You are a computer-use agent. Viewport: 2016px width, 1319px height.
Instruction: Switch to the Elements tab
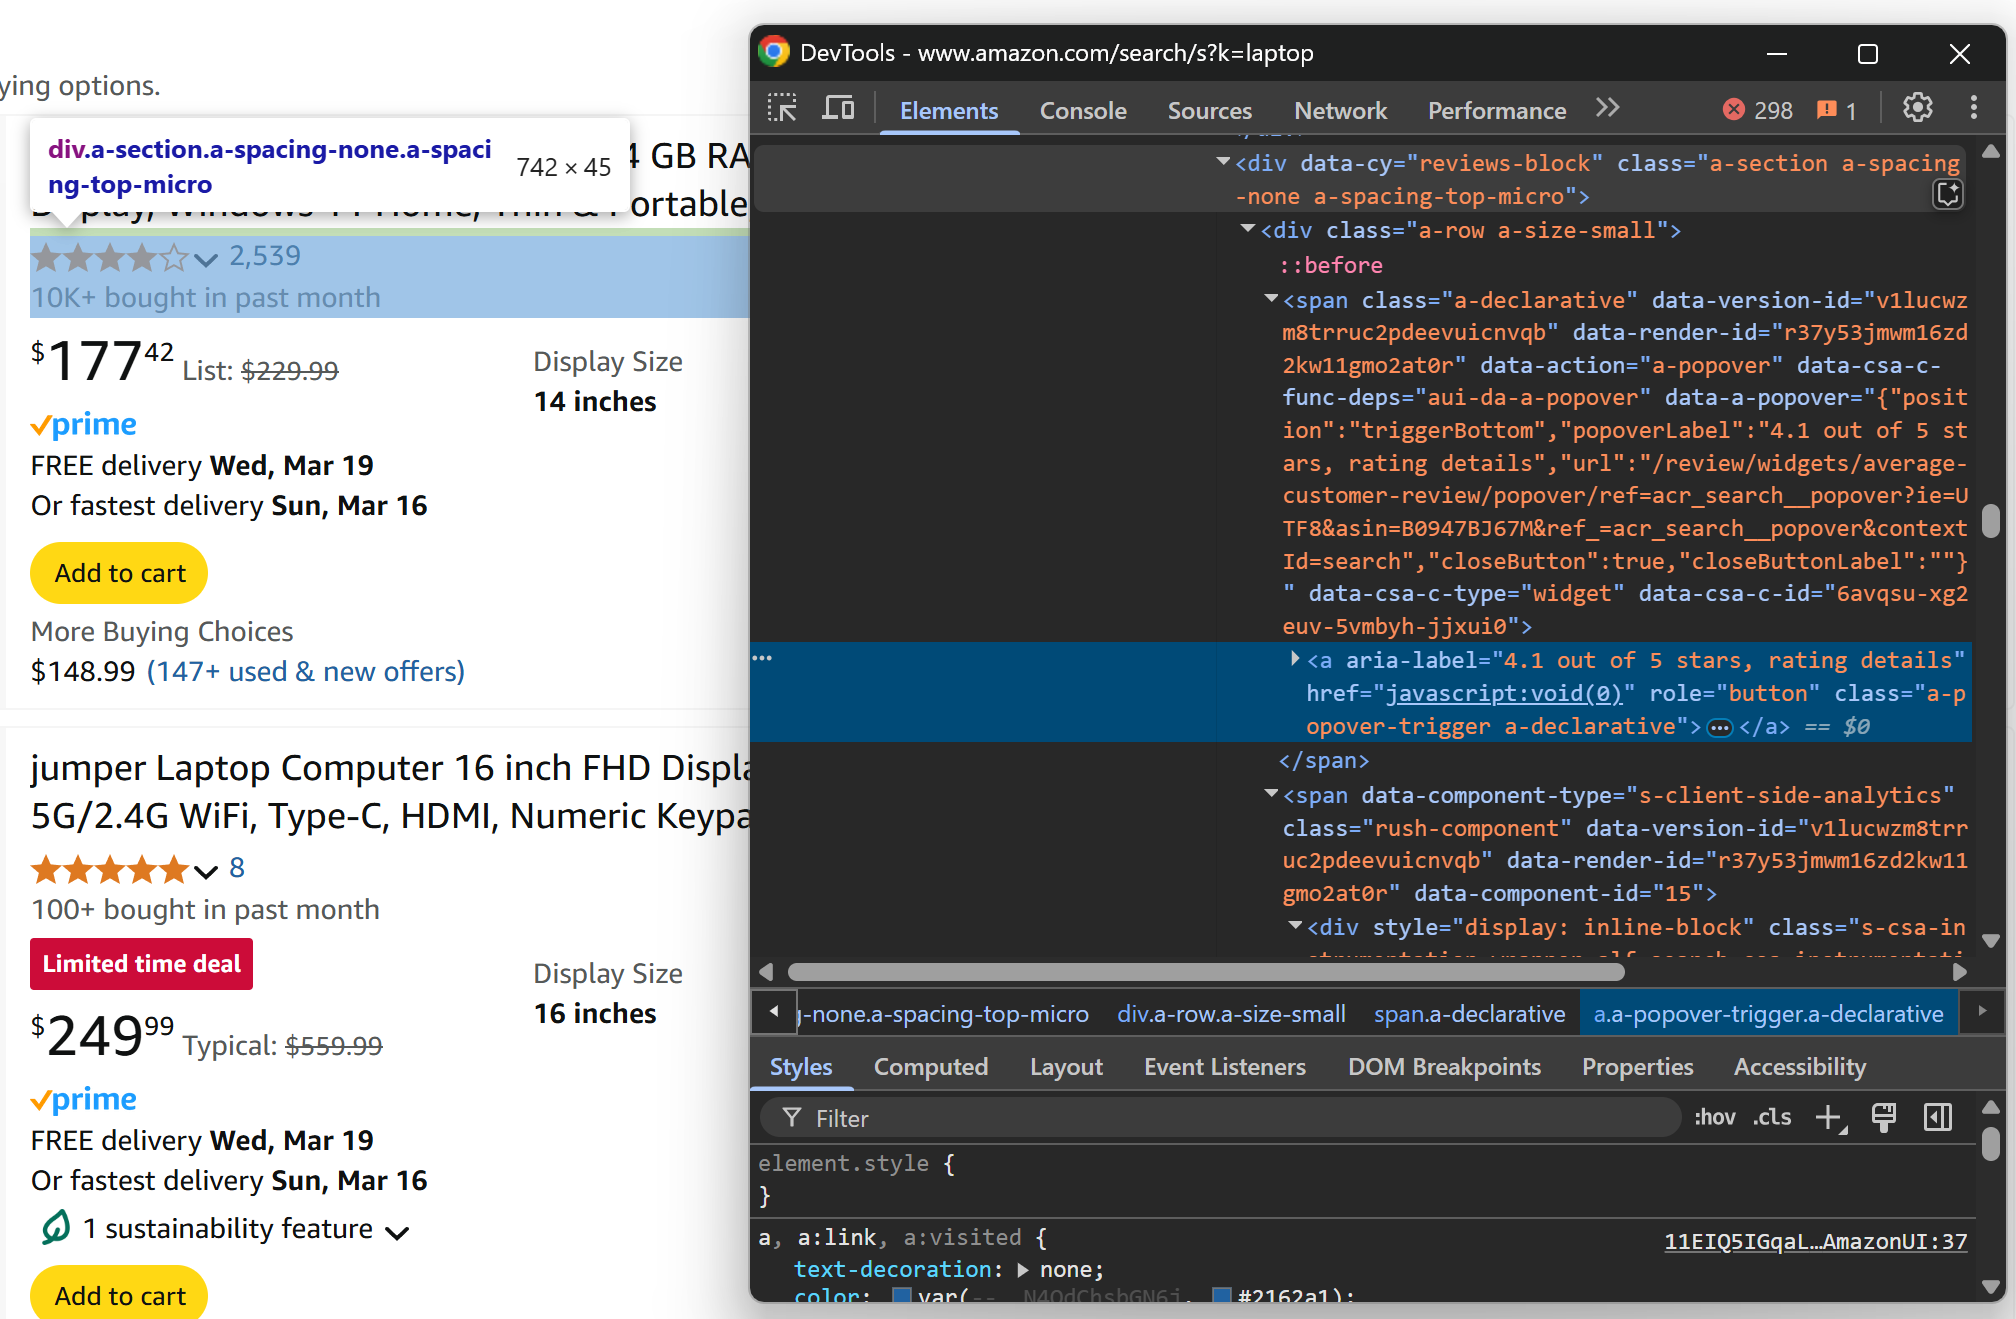(949, 110)
